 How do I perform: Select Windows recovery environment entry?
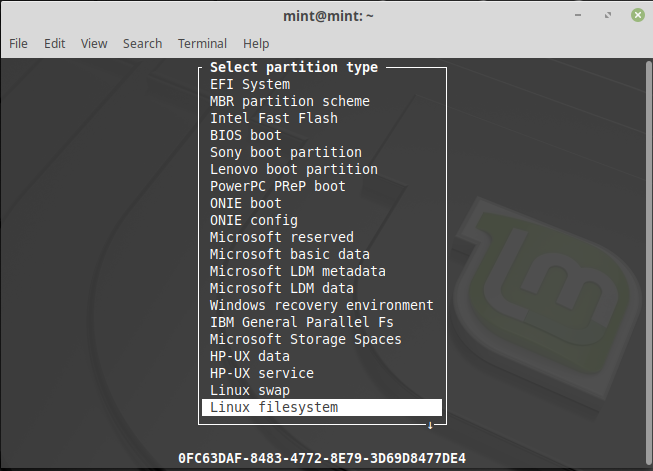click(322, 305)
